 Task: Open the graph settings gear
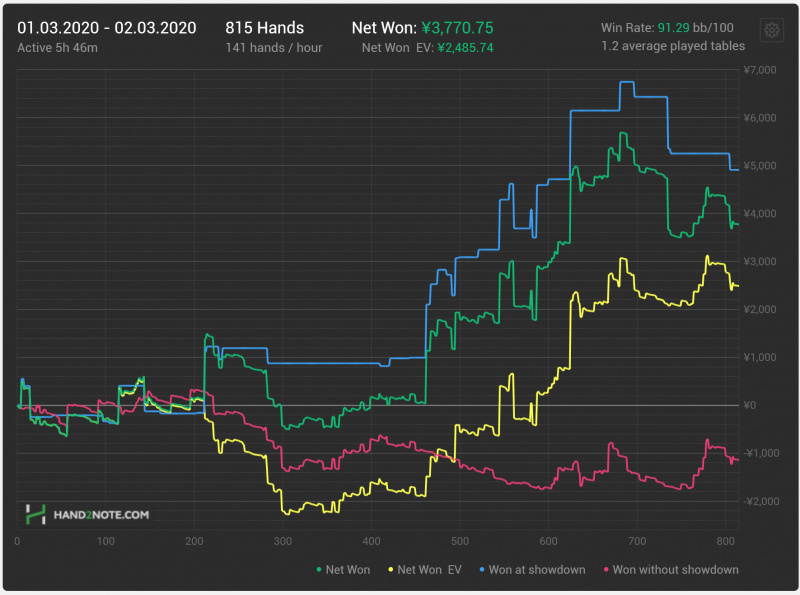click(771, 30)
